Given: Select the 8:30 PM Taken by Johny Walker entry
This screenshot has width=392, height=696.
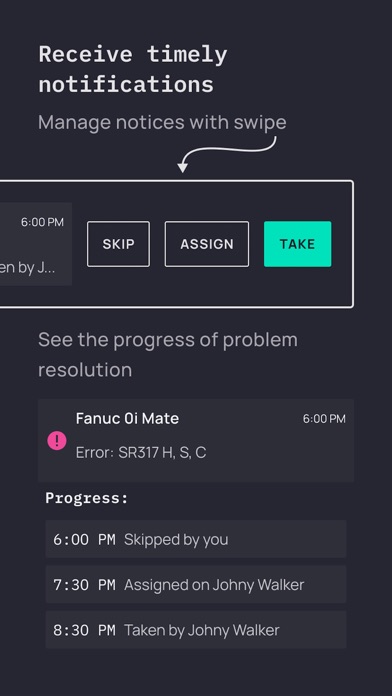Looking at the screenshot, I should tap(196, 629).
